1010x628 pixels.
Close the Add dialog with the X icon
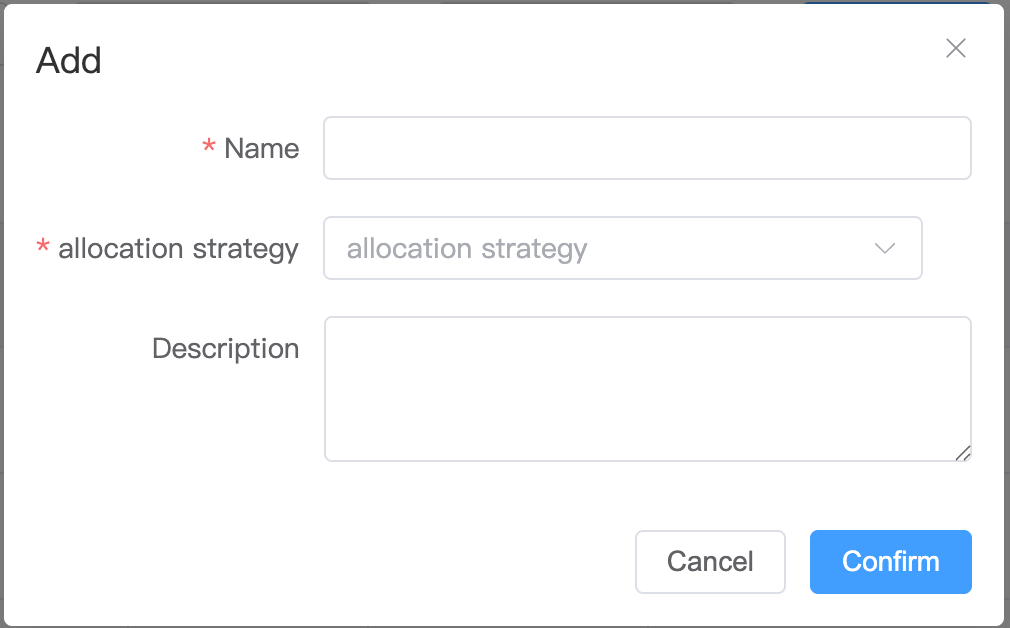coord(955,48)
